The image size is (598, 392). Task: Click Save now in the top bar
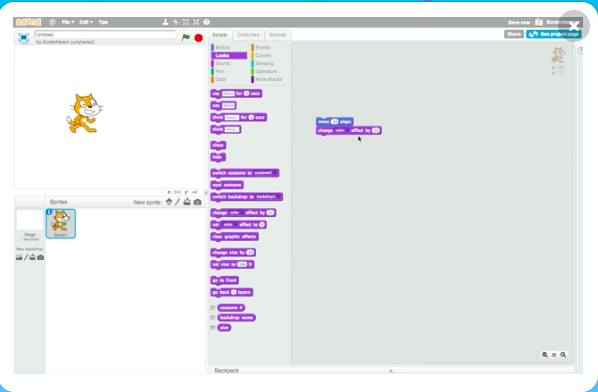(x=519, y=22)
